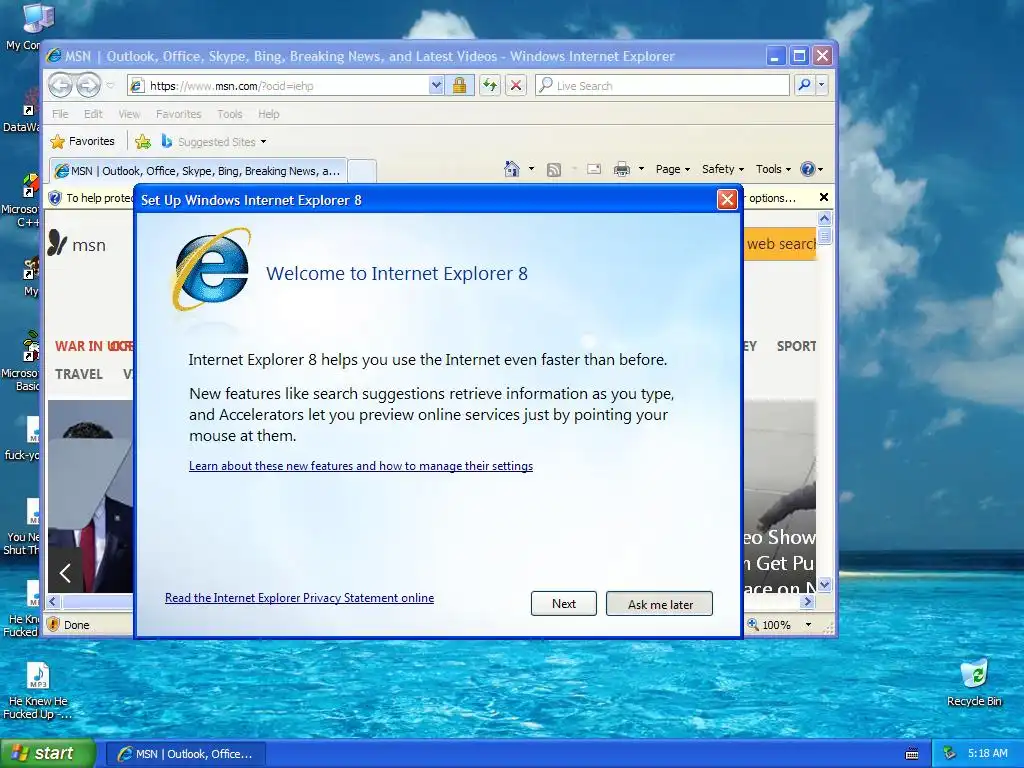Click the RSS feeds icon
The width and height of the screenshot is (1024, 768).
click(554, 170)
